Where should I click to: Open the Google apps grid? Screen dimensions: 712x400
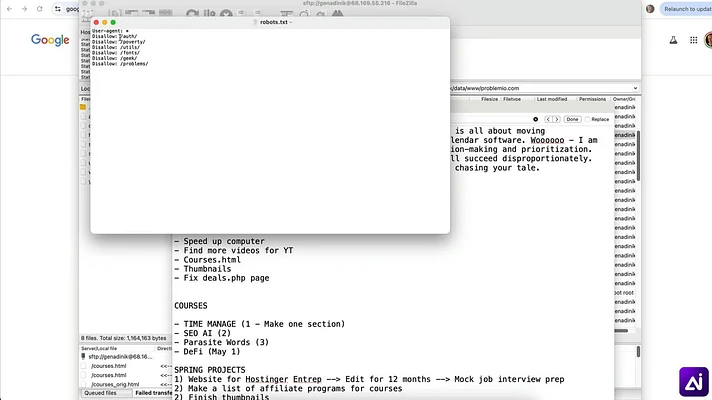point(693,40)
